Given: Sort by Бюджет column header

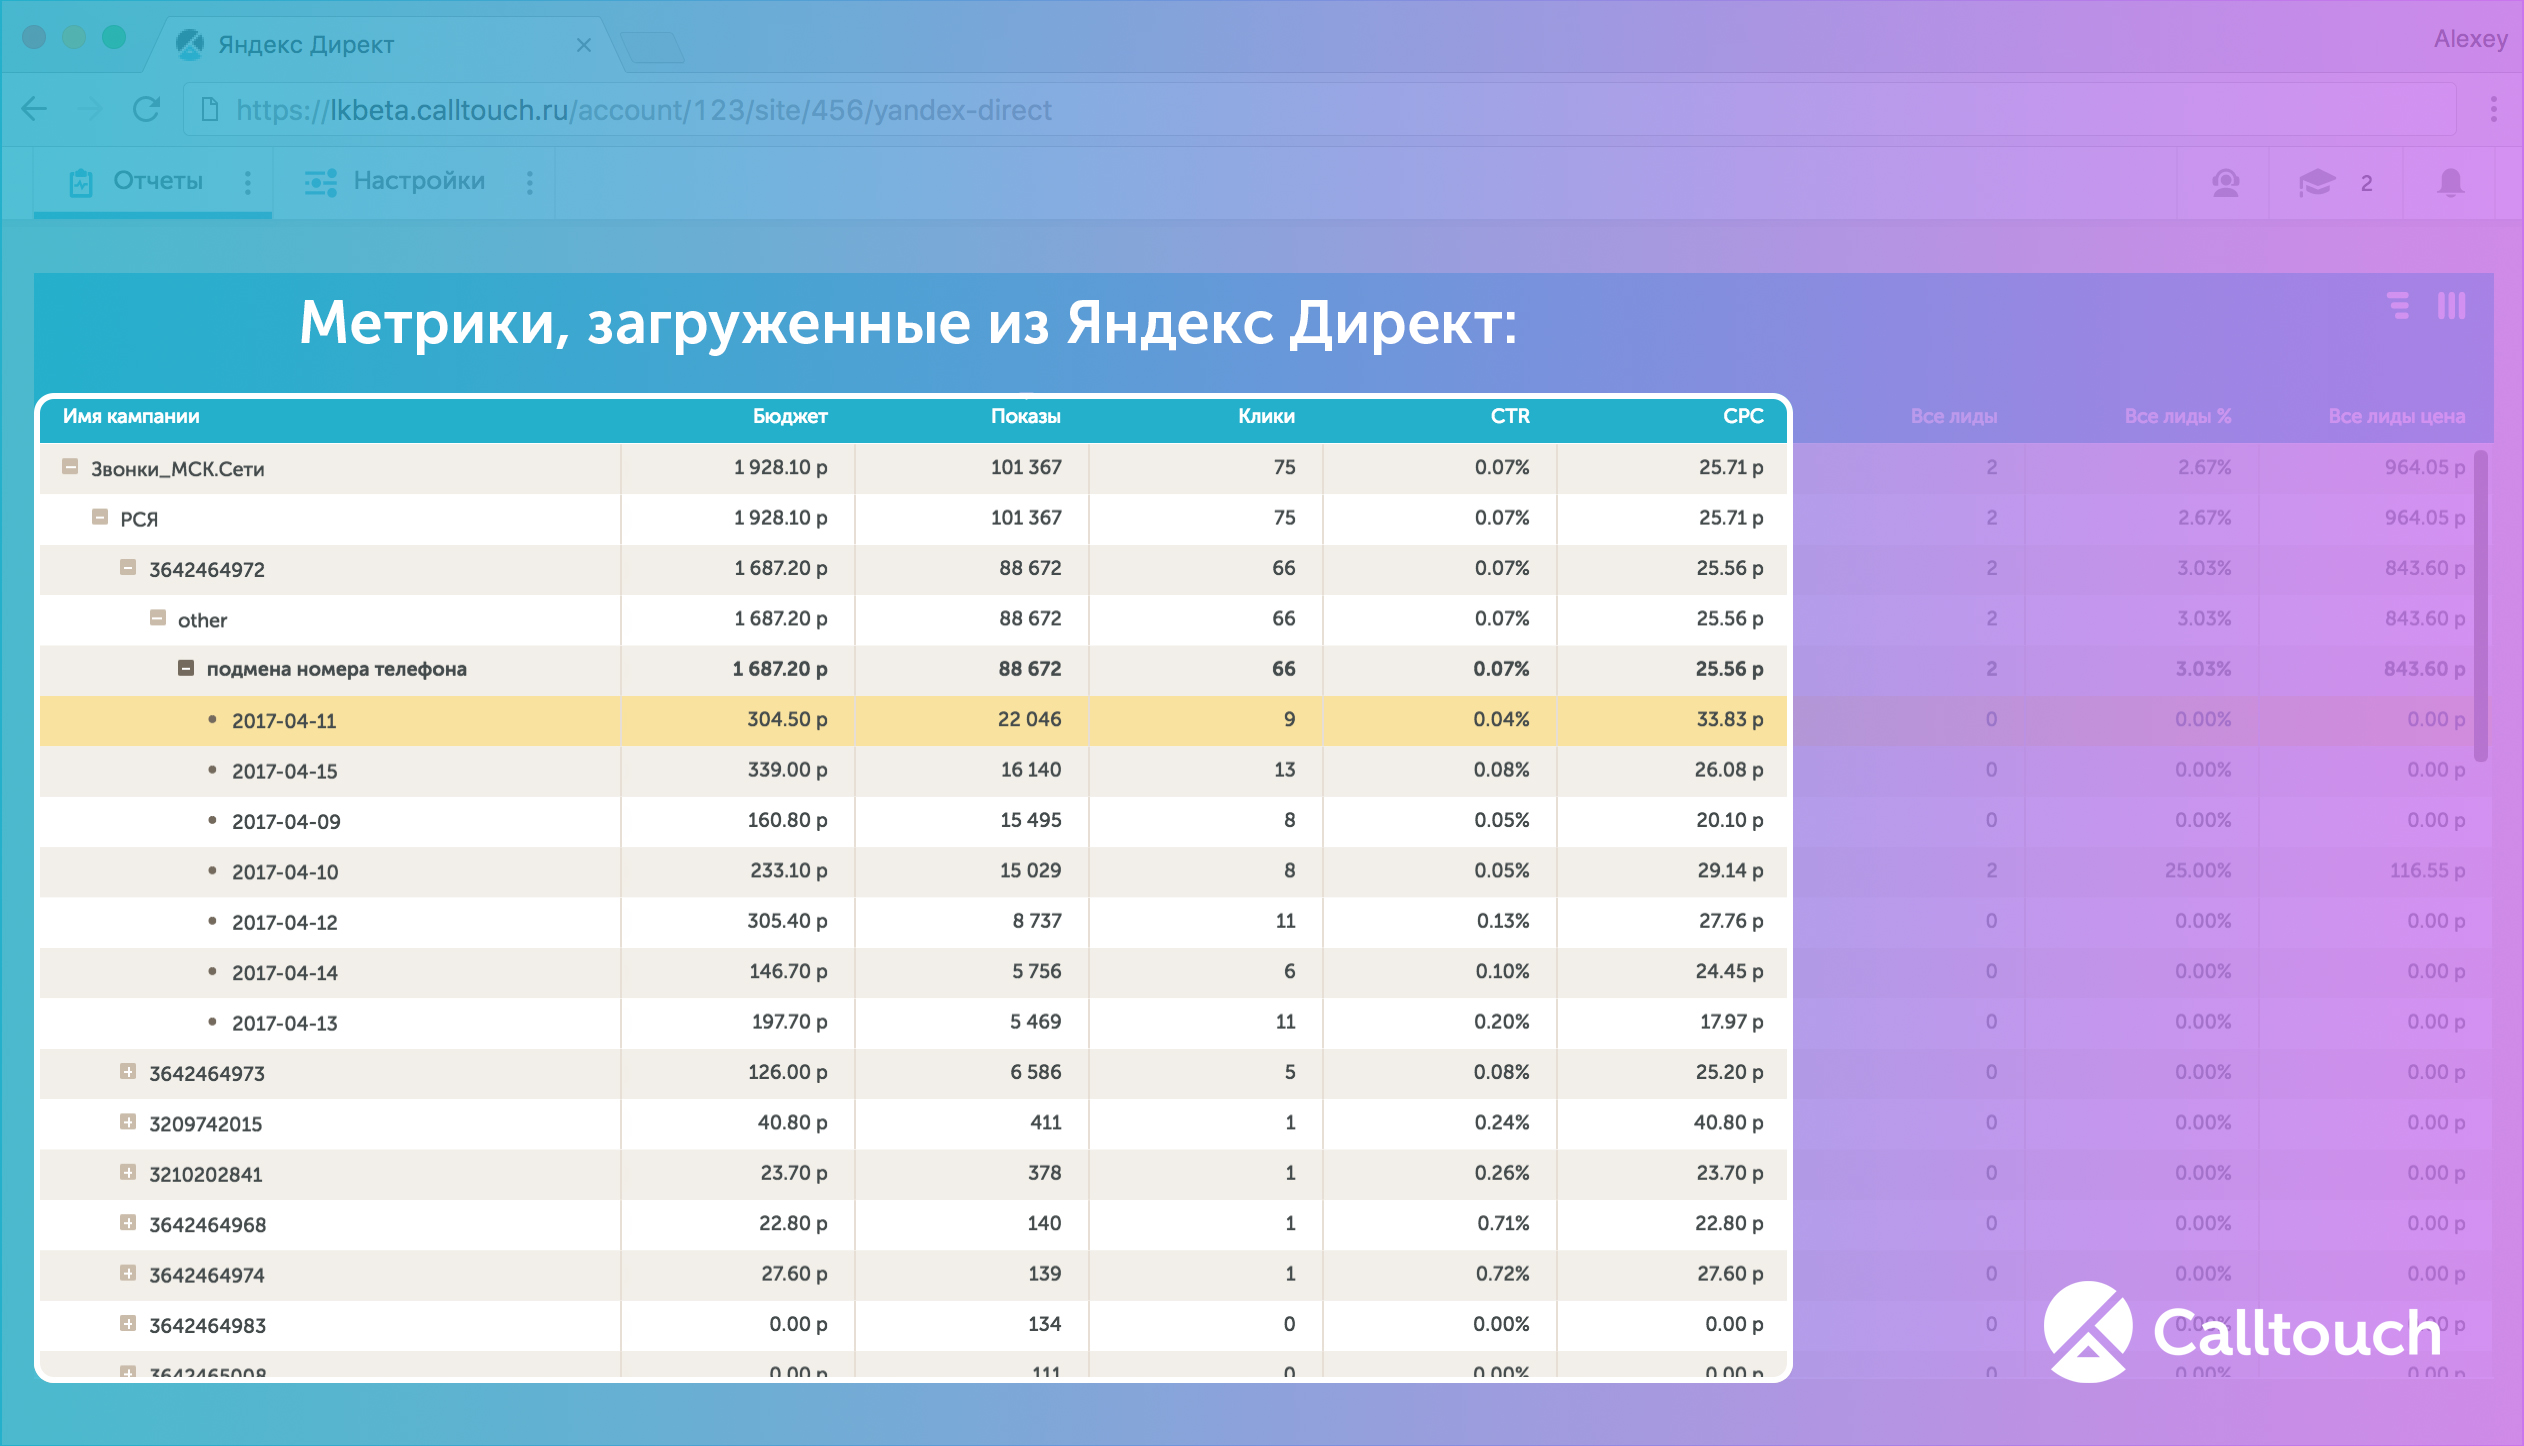Looking at the screenshot, I should tap(790, 416).
